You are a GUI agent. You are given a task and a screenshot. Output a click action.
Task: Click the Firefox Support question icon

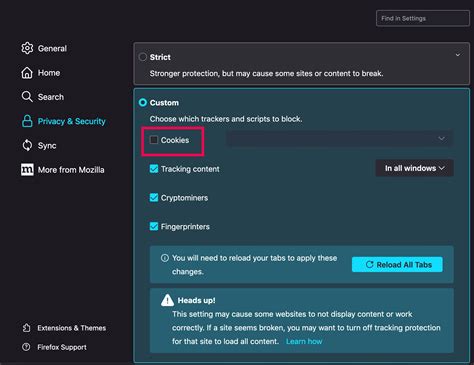26,347
